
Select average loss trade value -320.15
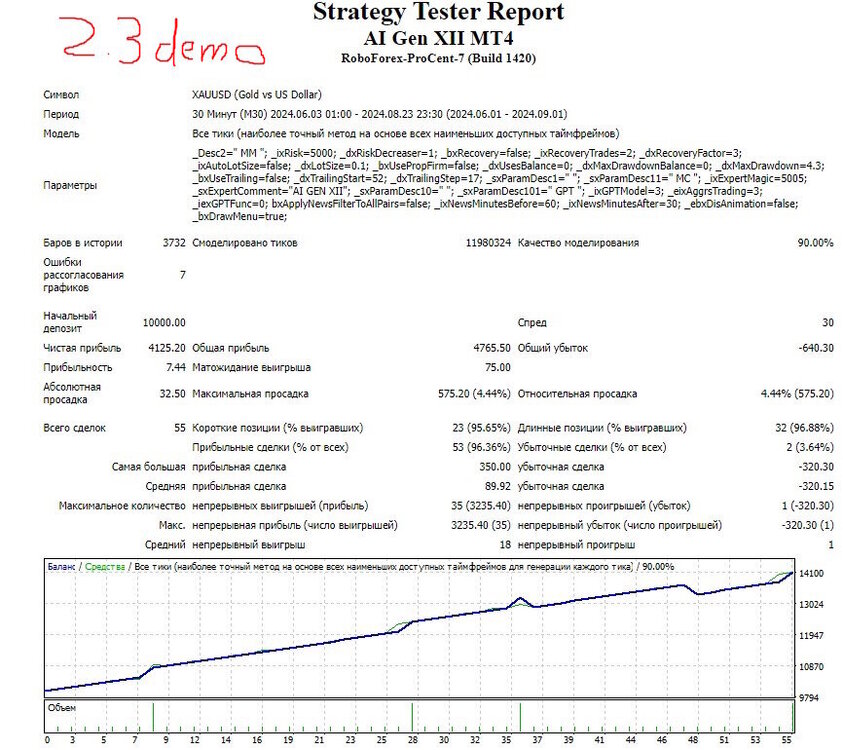[x=816, y=486]
